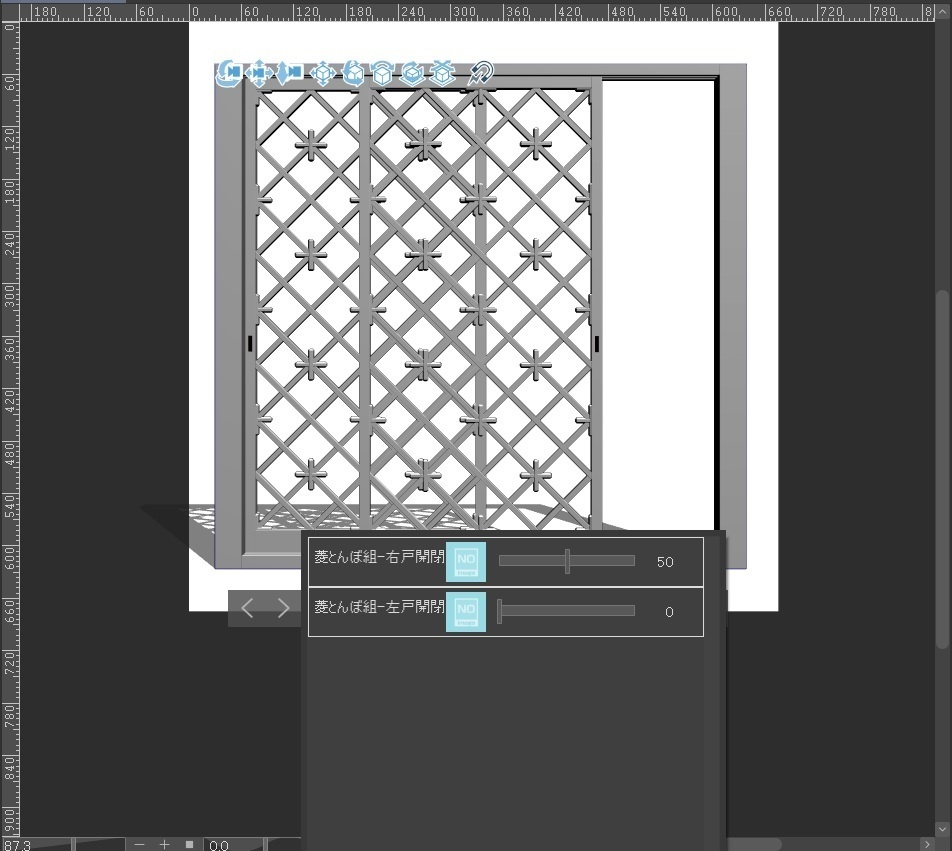Screen dimensions: 952x851
Task: Select the horizontal plane rotate object icon
Action: tap(412, 73)
